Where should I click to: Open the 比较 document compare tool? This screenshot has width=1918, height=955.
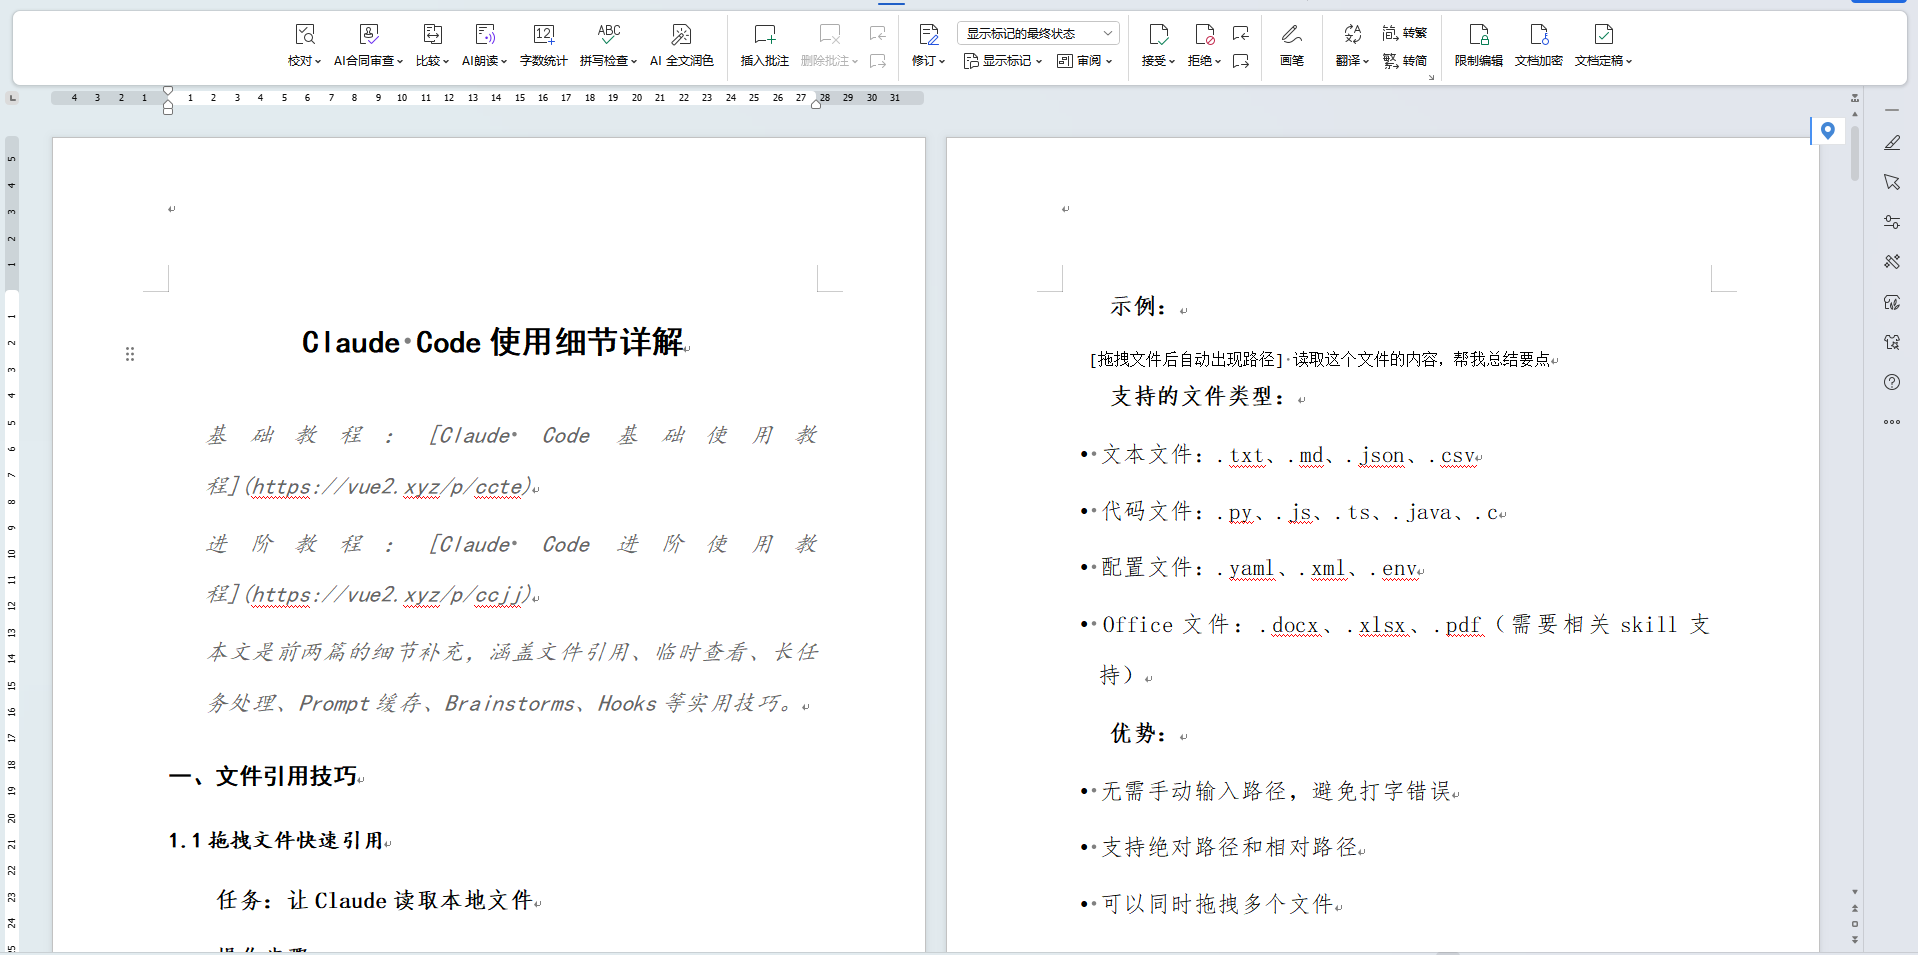click(432, 46)
